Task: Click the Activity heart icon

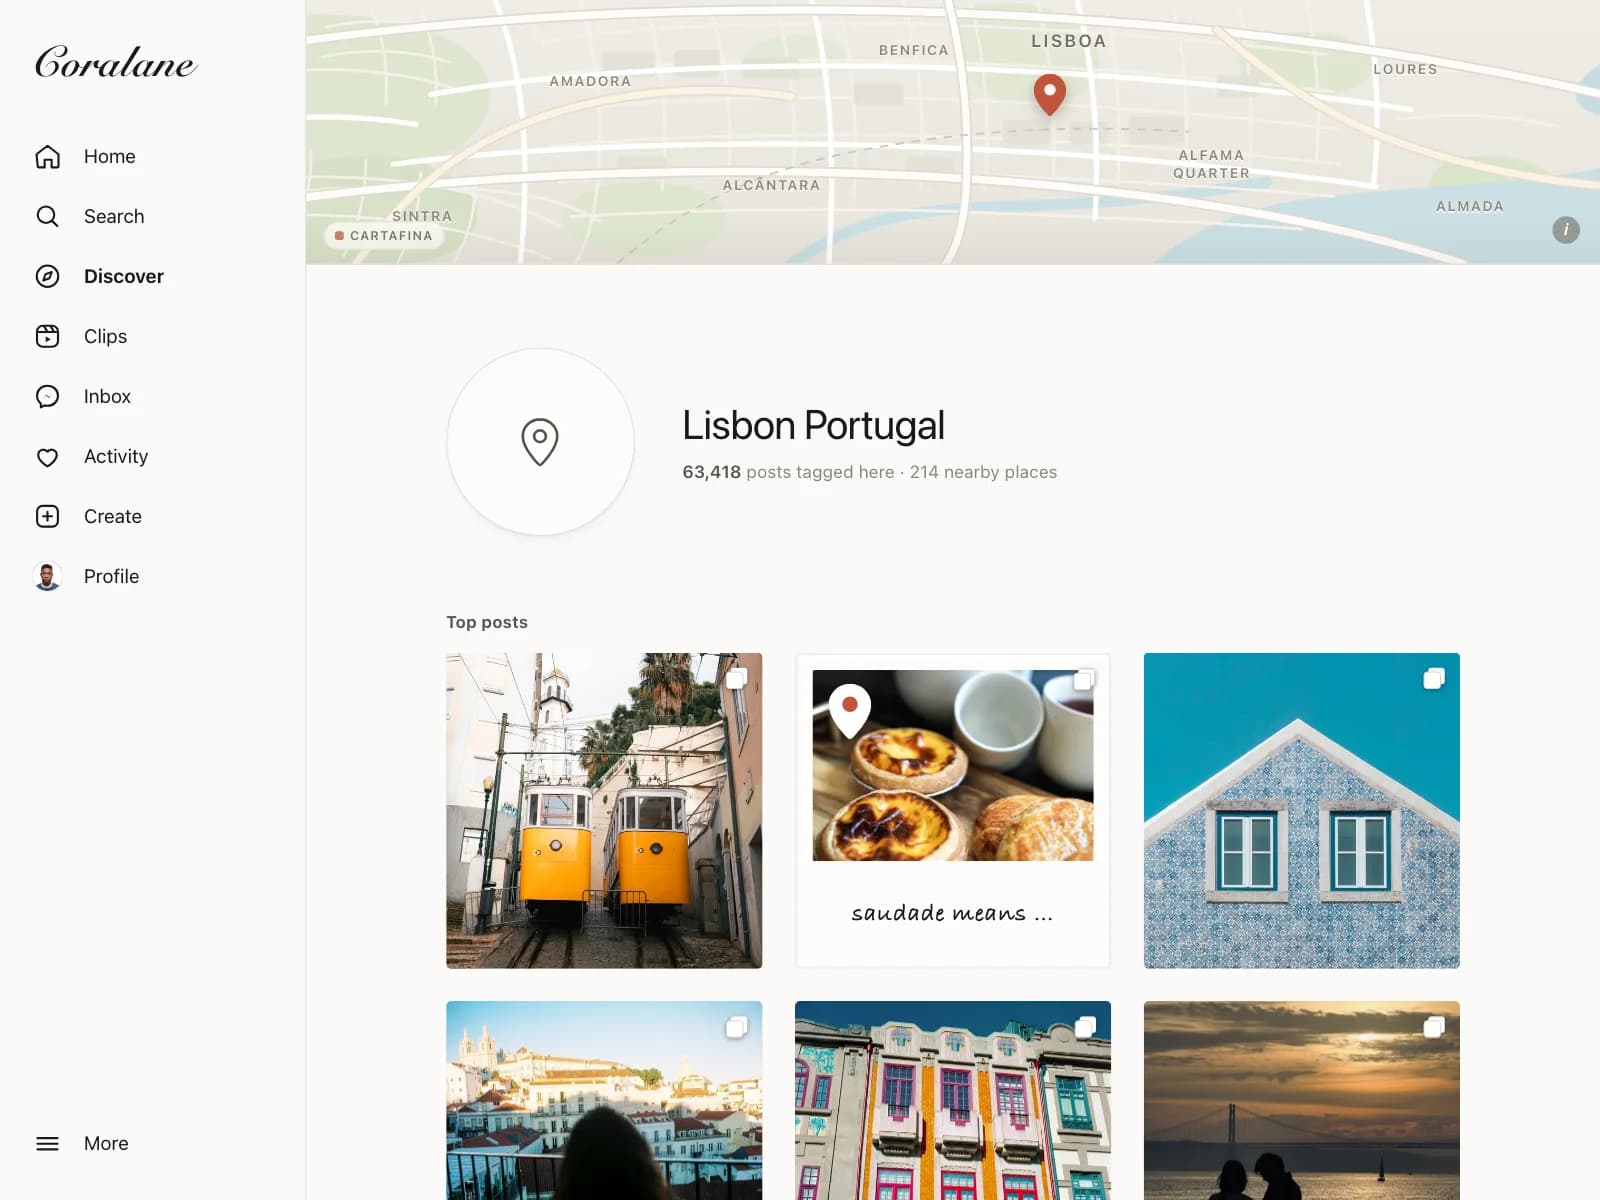Action: 48,457
